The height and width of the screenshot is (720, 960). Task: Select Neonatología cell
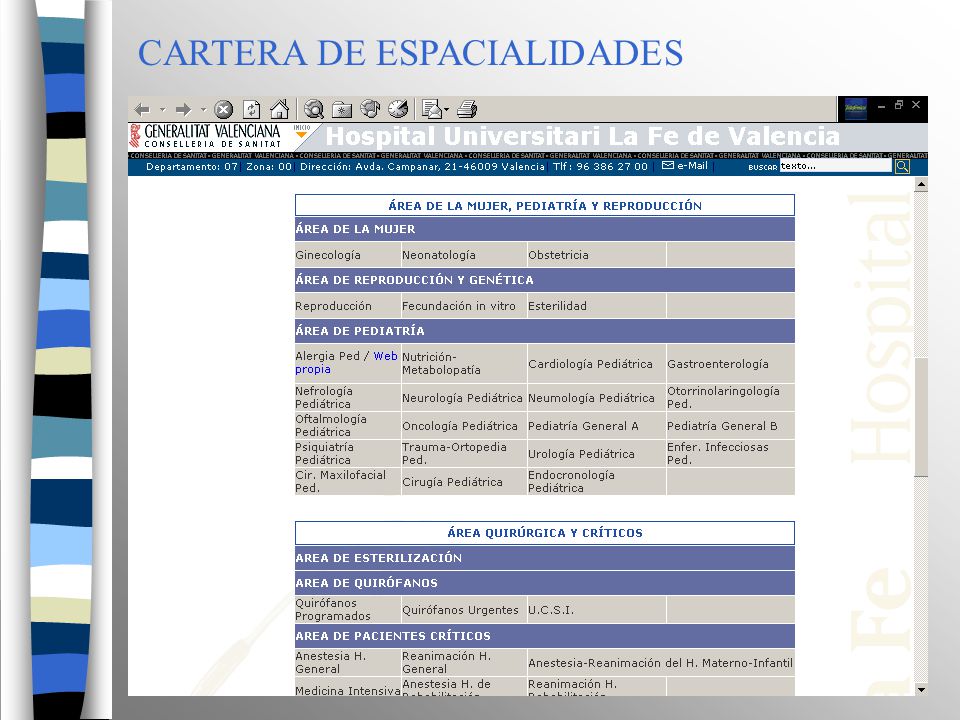[463, 255]
